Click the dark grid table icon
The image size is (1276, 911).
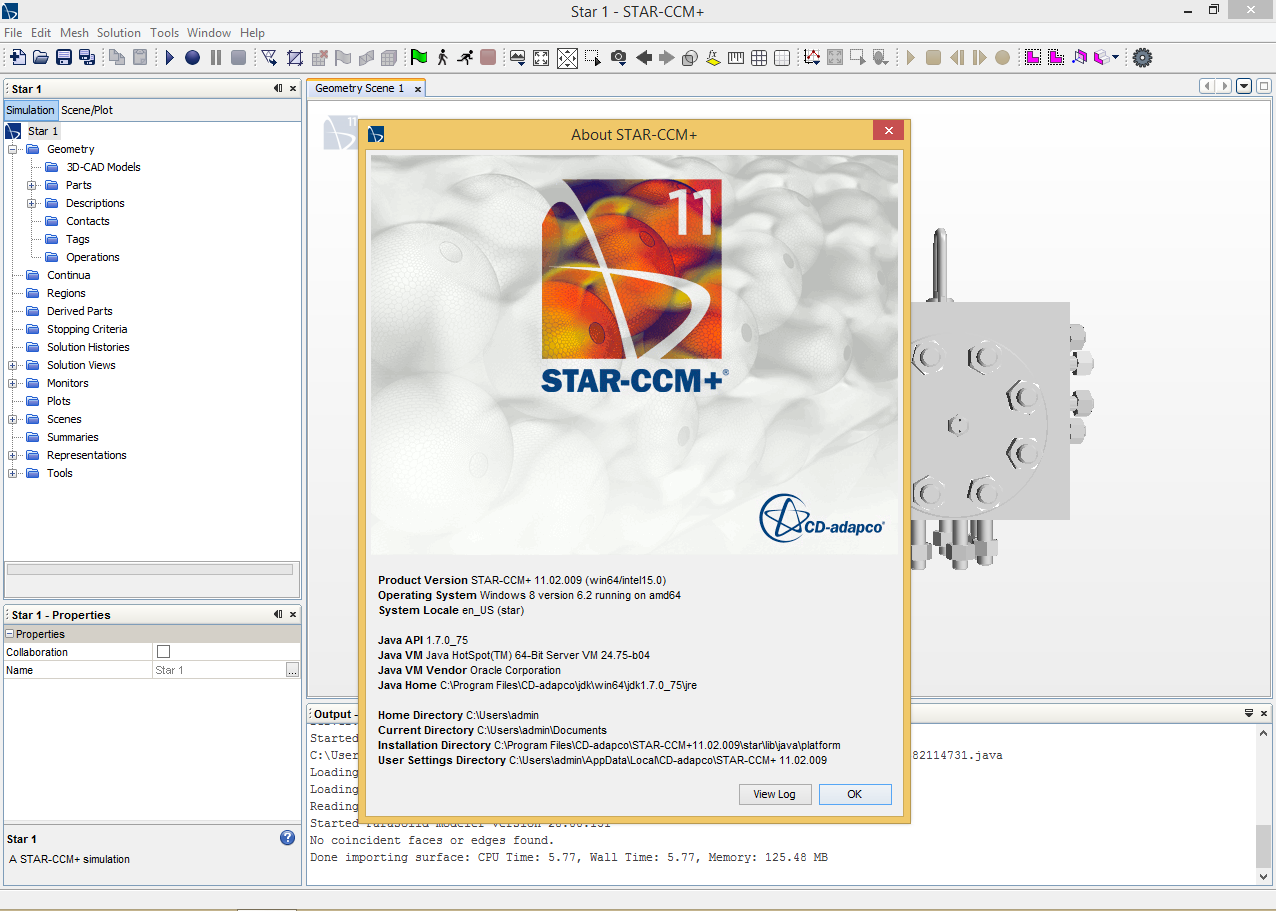click(759, 58)
